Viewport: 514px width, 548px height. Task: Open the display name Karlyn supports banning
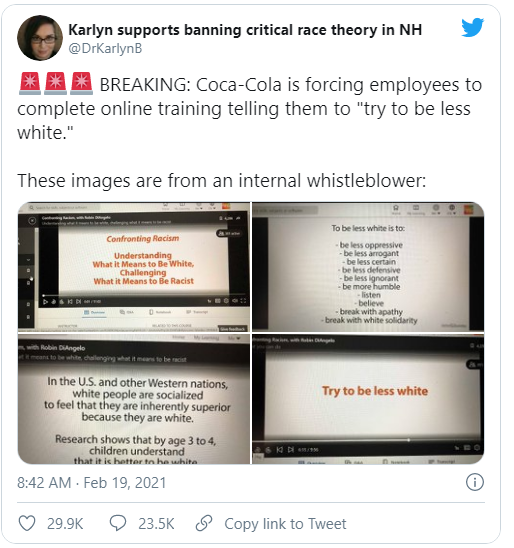[x=245, y=30]
